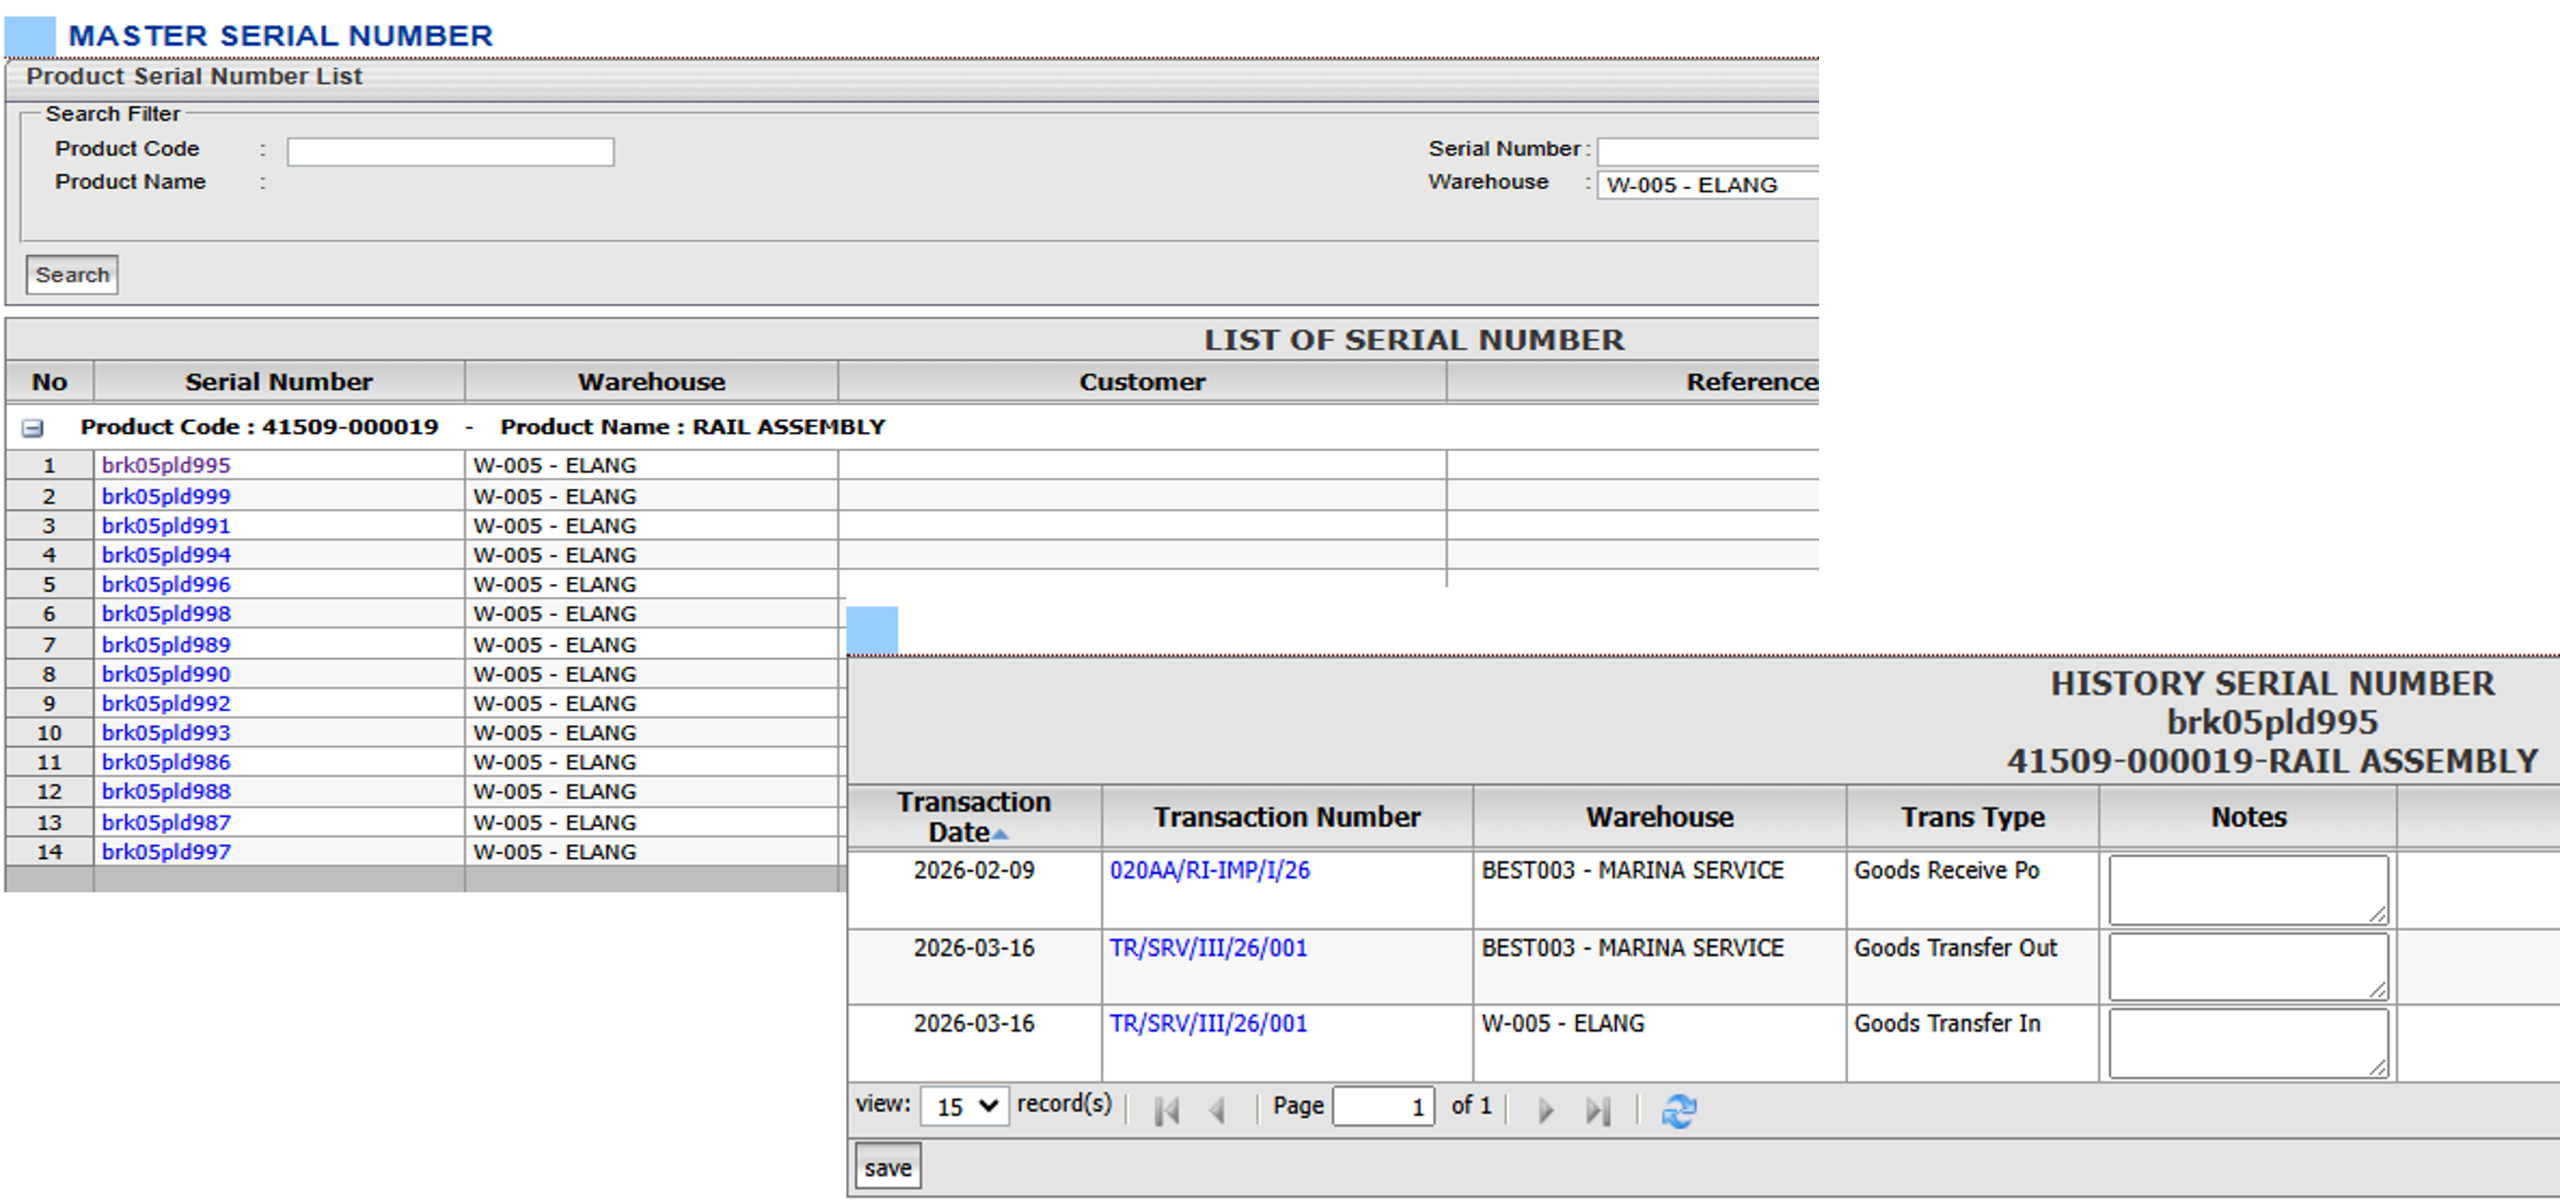
Task: Open serial number brk05pld999 link
Action: tap(166, 496)
